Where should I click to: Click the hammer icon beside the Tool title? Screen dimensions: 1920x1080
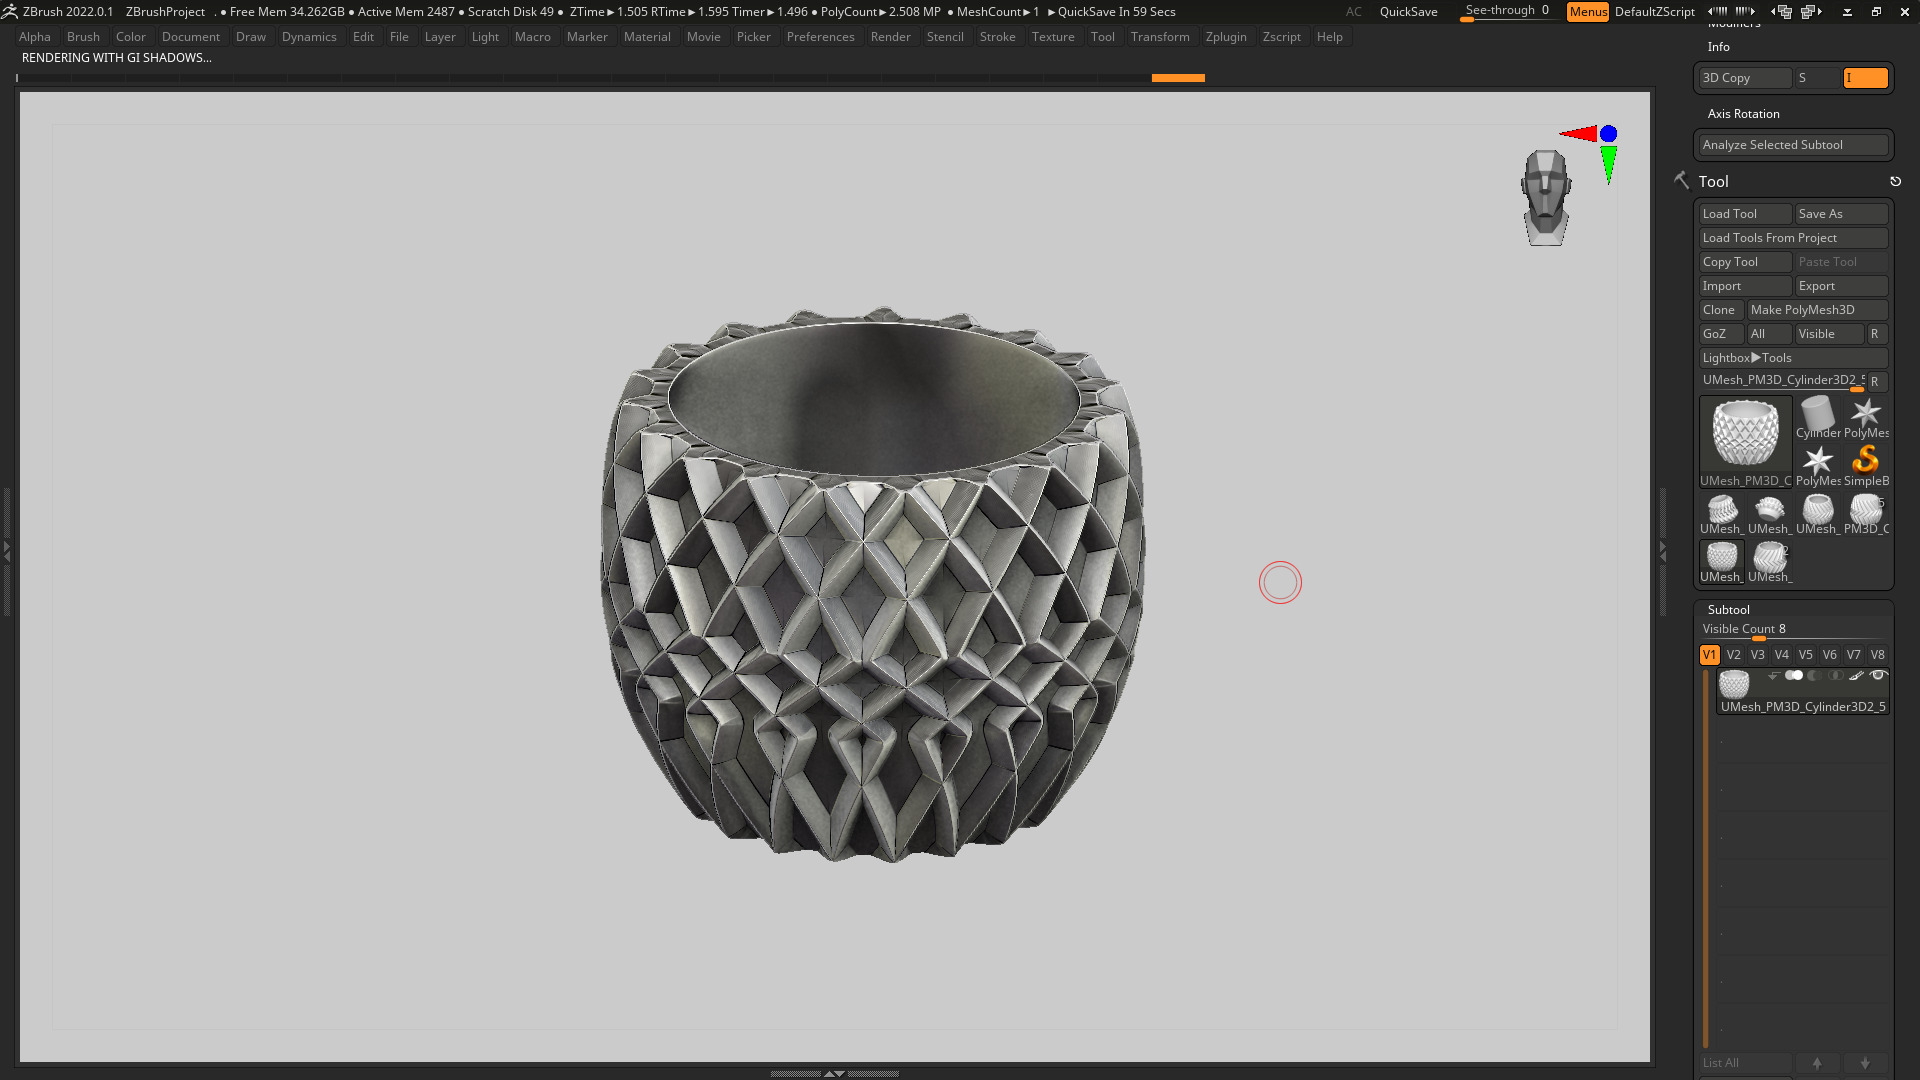(x=1681, y=180)
